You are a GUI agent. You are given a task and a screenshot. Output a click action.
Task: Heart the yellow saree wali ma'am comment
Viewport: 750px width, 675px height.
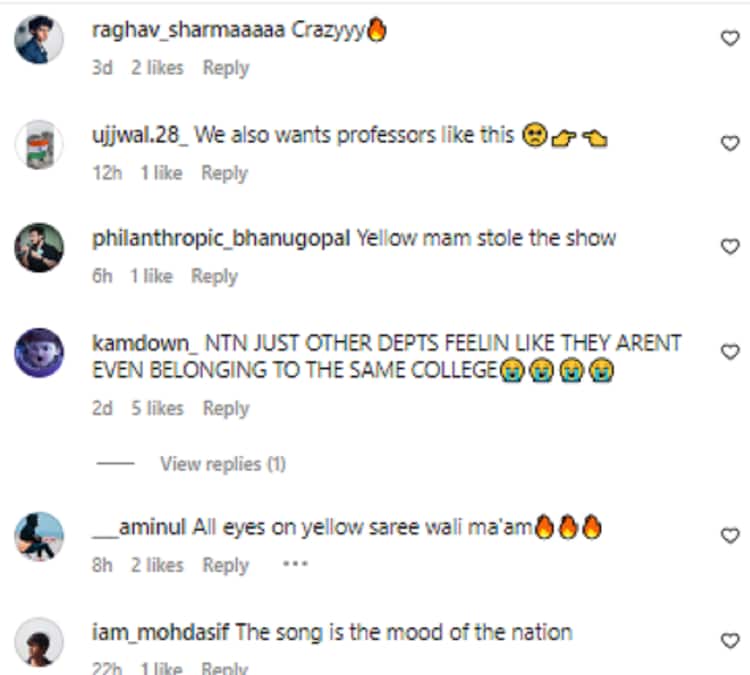[x=730, y=535]
